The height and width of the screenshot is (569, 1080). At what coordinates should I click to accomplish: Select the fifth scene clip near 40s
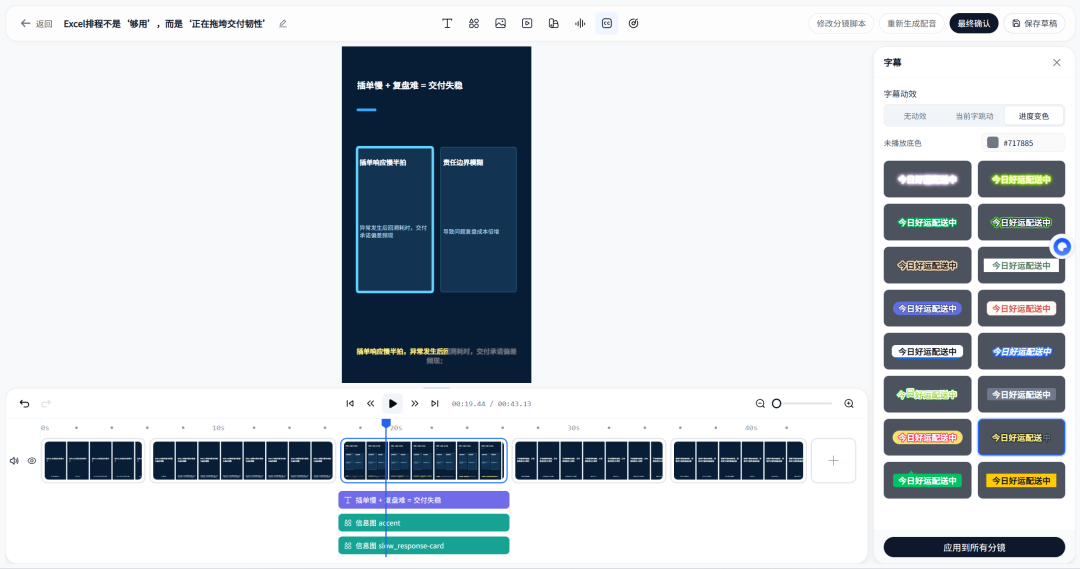coord(738,461)
